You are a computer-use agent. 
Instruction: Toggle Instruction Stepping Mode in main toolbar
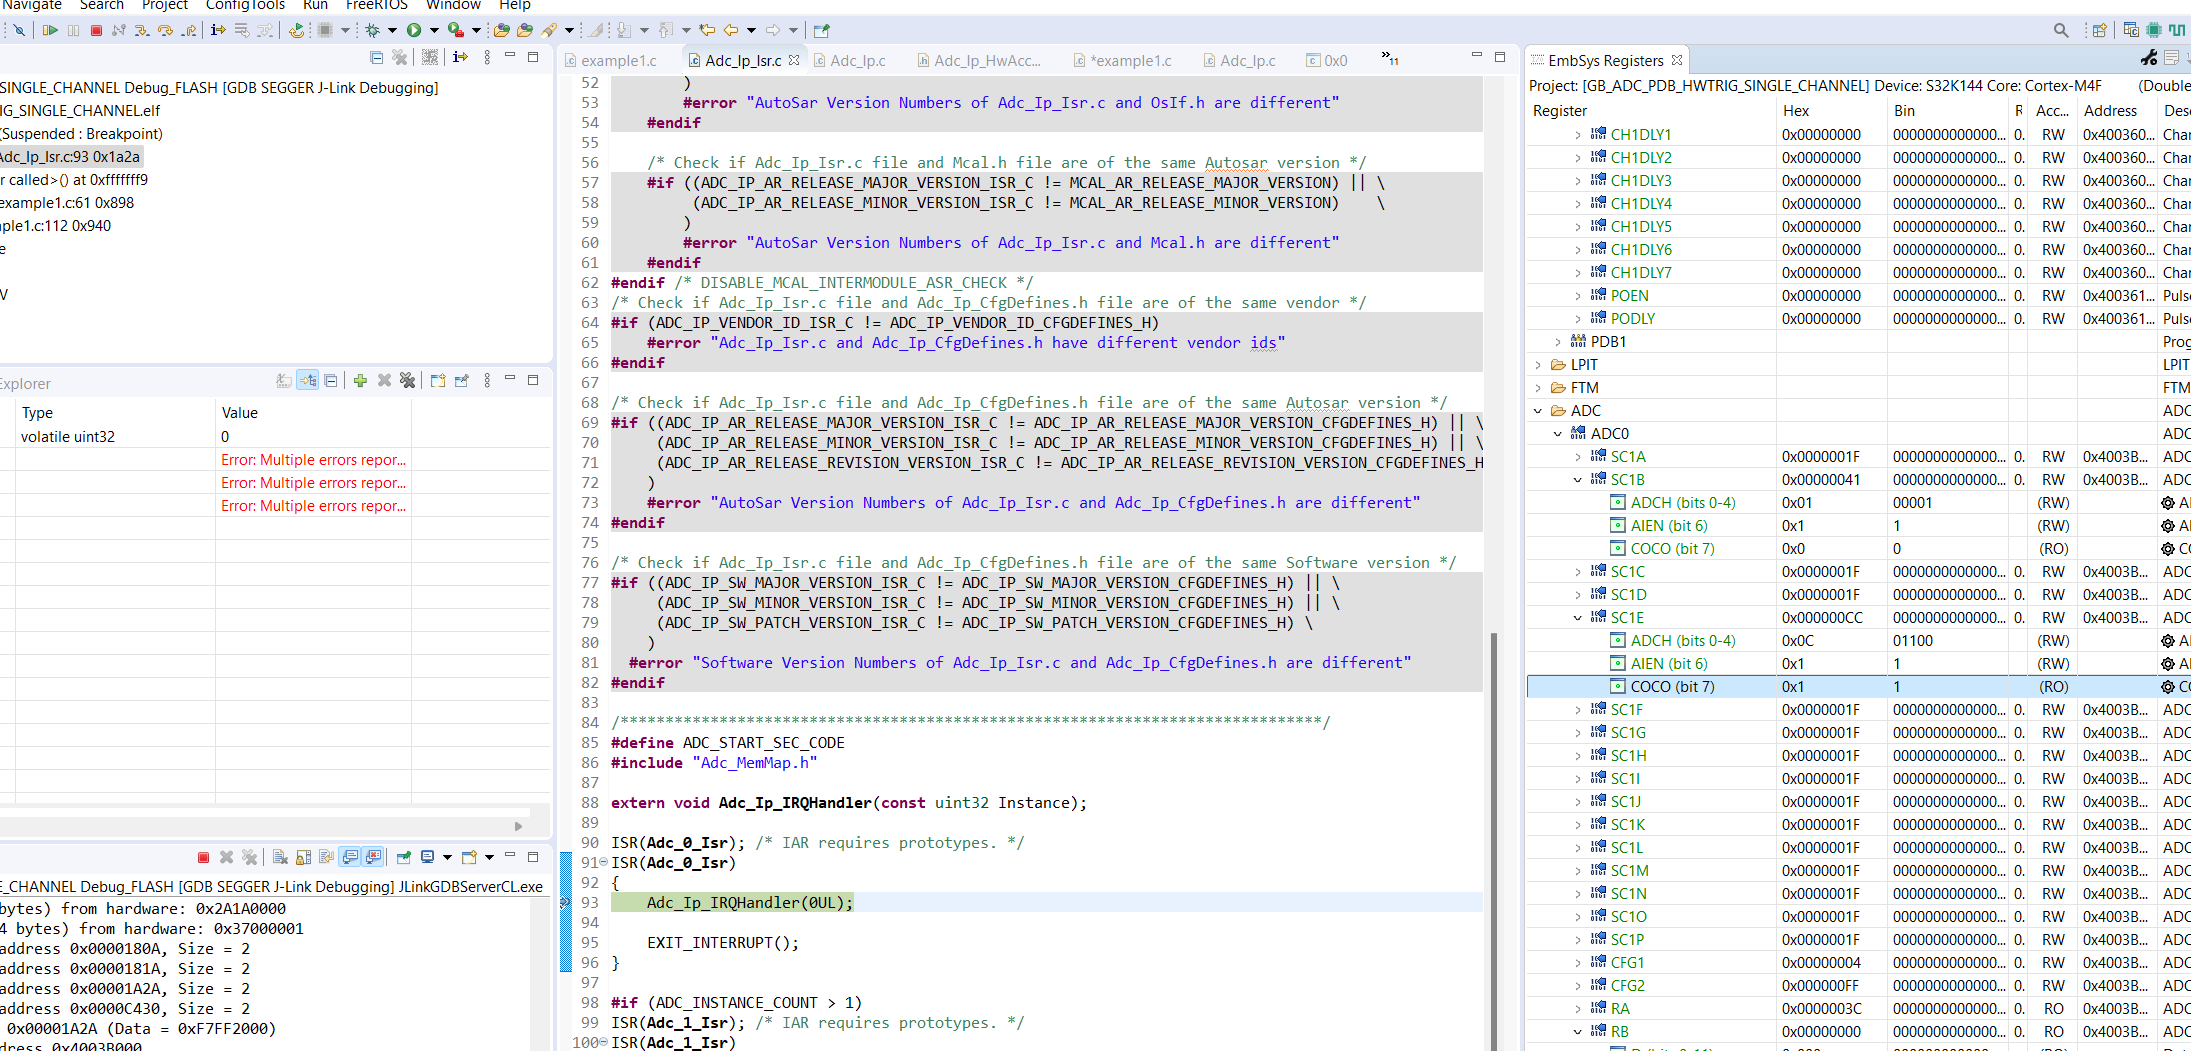click(218, 30)
